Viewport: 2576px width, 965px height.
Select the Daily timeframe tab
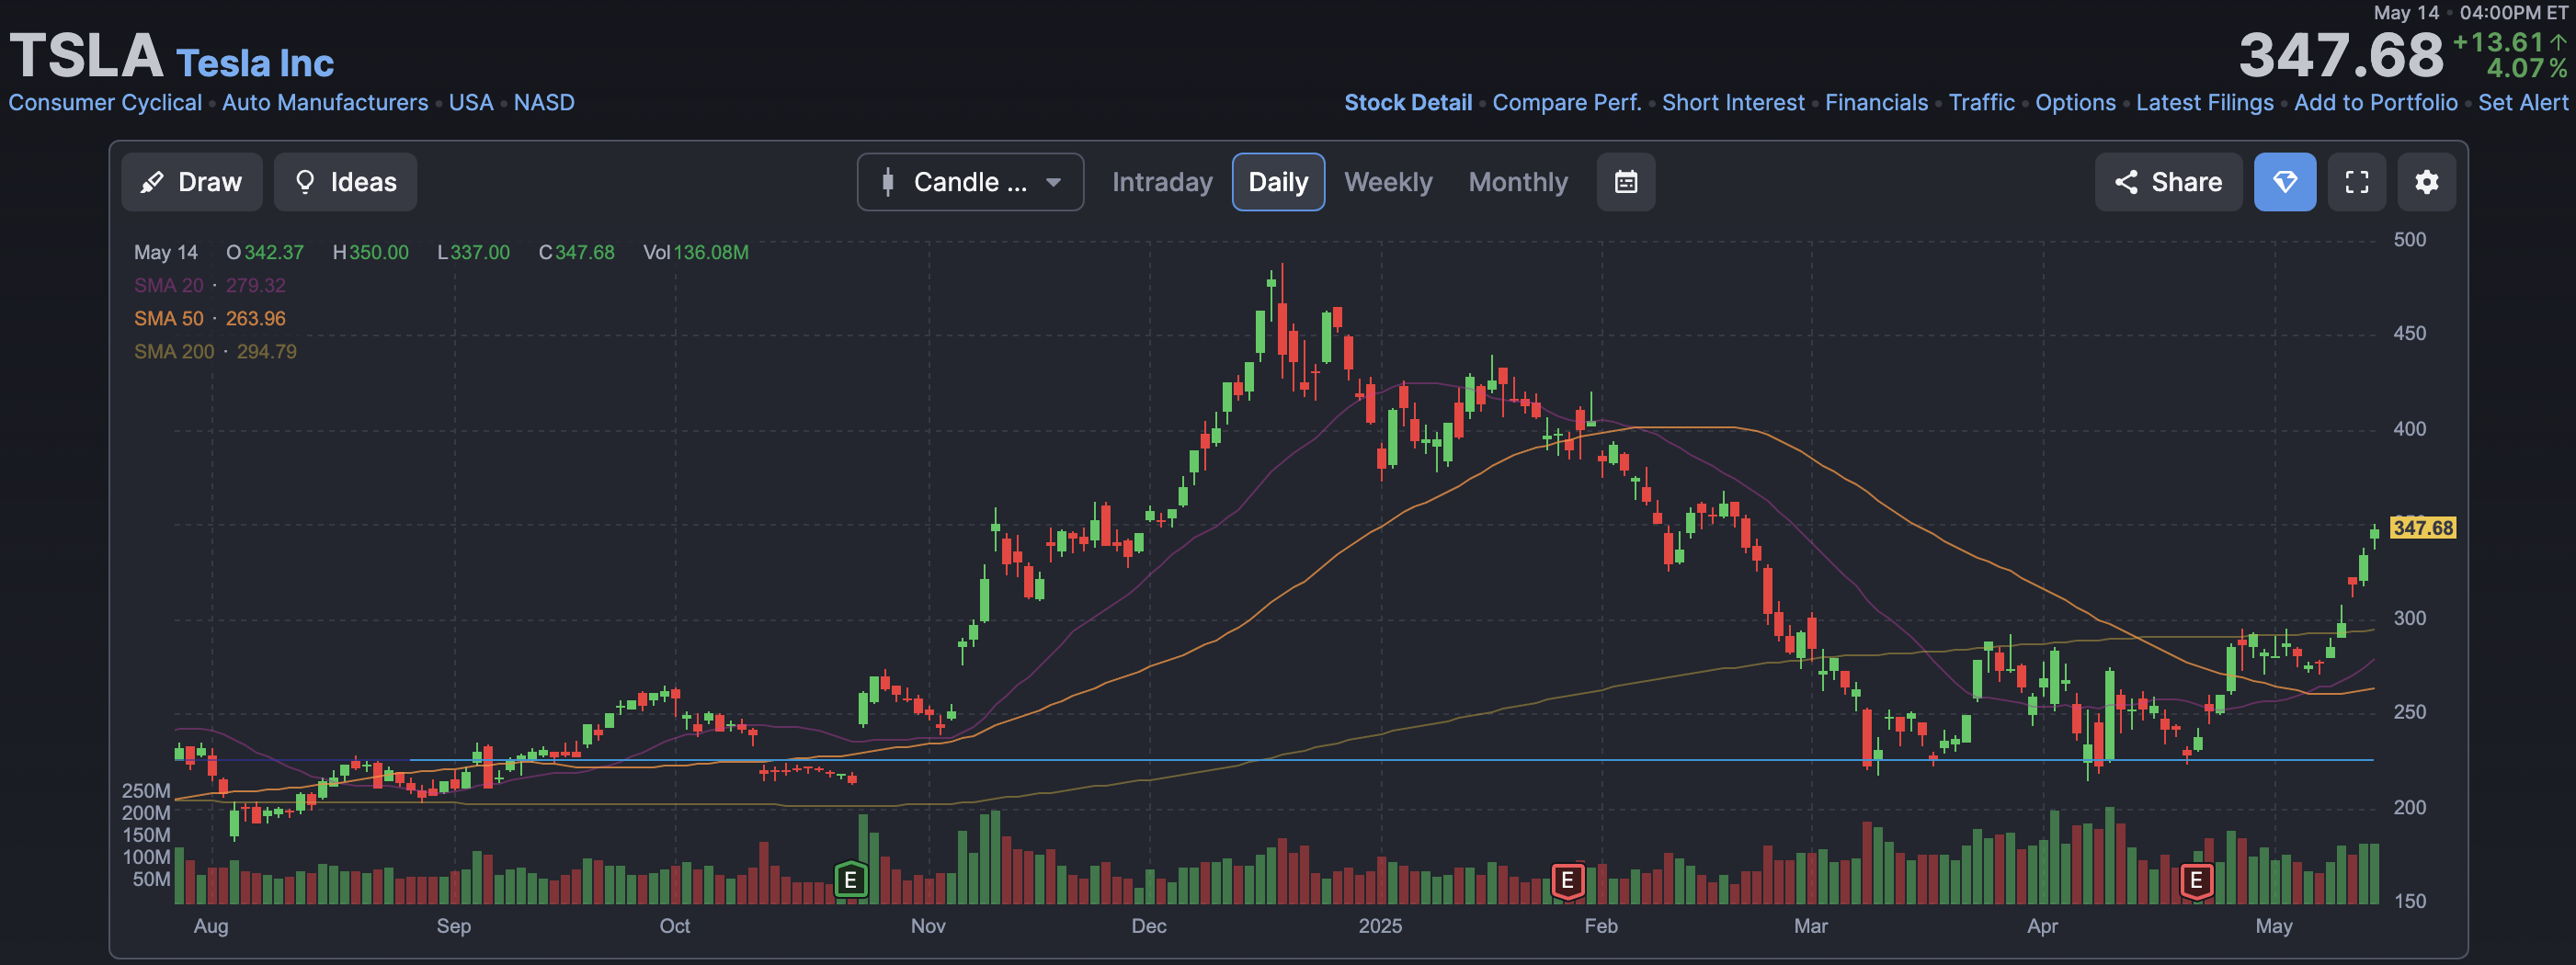(1278, 182)
